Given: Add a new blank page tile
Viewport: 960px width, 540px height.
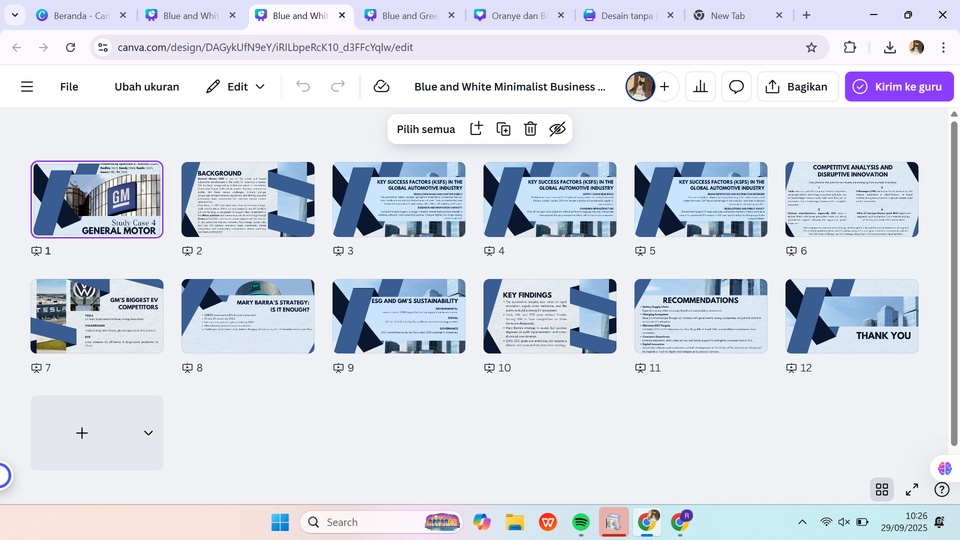Looking at the screenshot, I should coord(82,433).
